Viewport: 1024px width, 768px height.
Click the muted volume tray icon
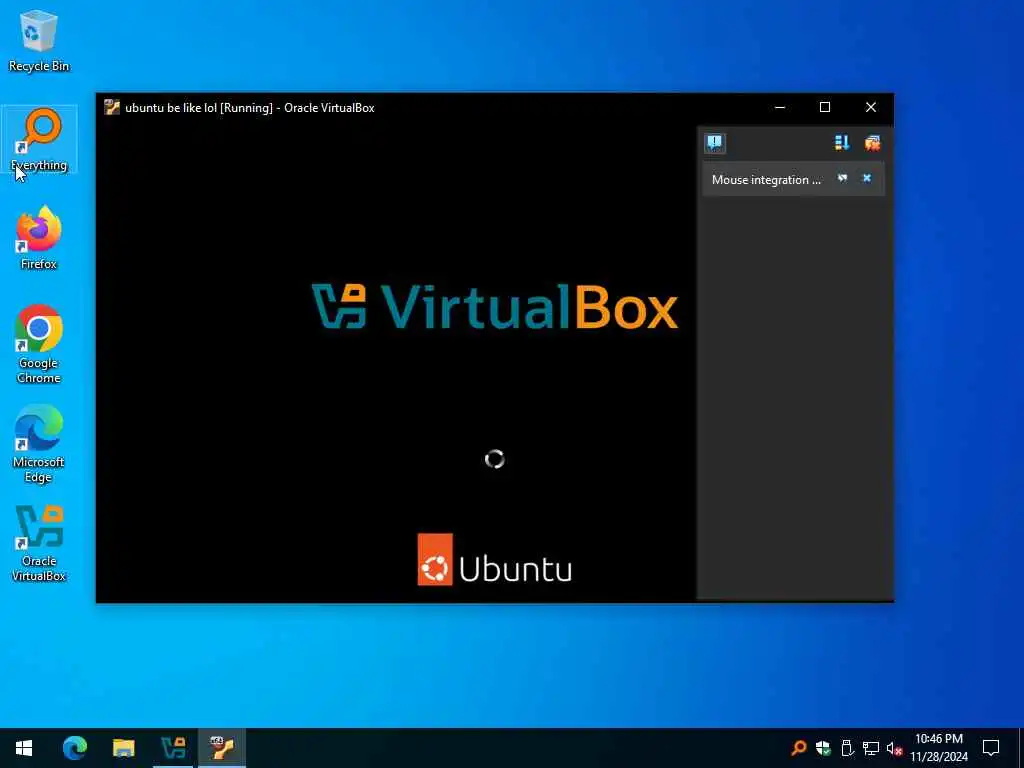[894, 748]
